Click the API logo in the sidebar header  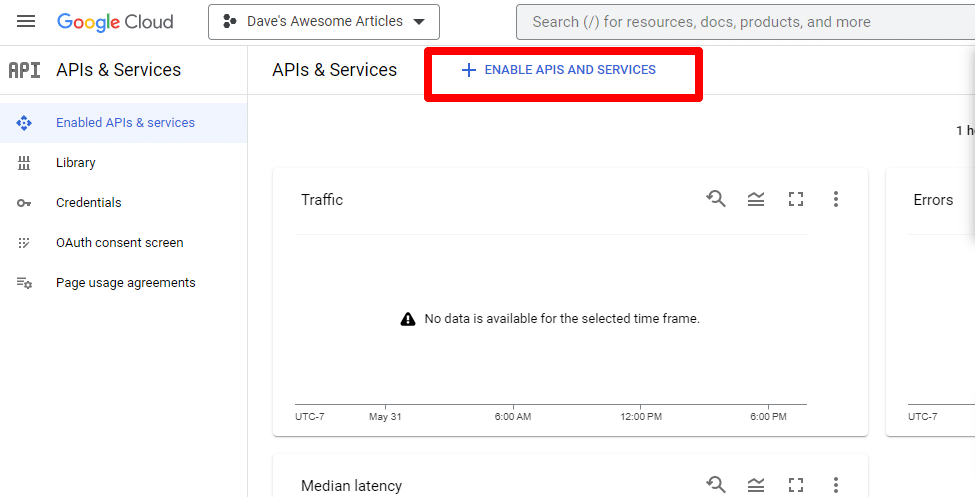click(24, 70)
